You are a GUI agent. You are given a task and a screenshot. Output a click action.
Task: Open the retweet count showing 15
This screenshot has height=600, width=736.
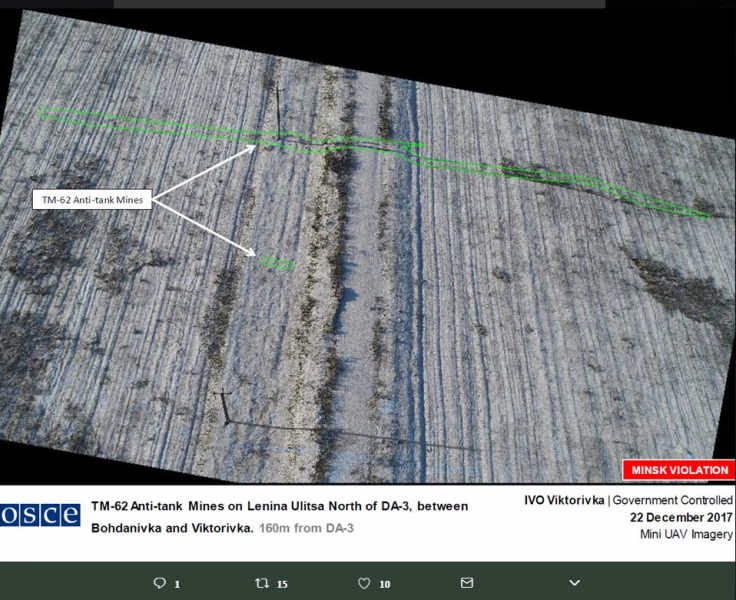[282, 584]
